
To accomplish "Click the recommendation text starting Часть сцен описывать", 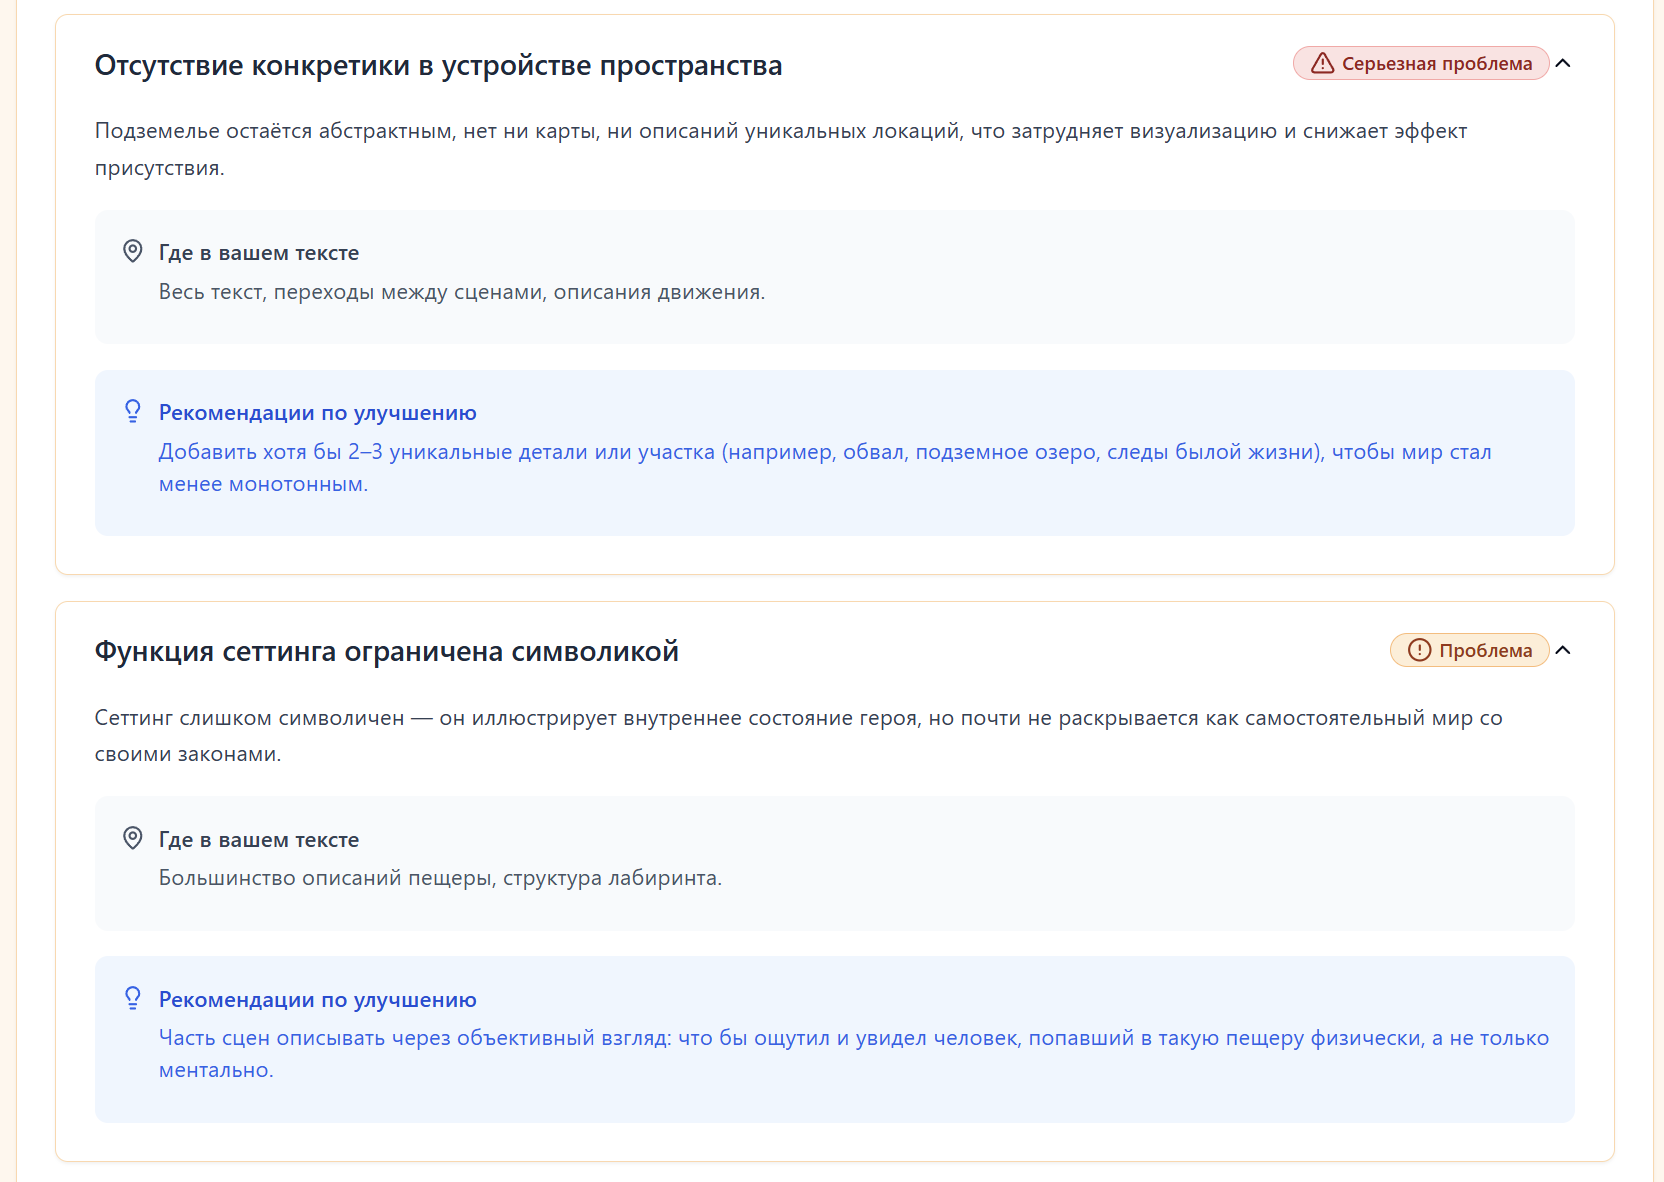I will (x=853, y=1039).
